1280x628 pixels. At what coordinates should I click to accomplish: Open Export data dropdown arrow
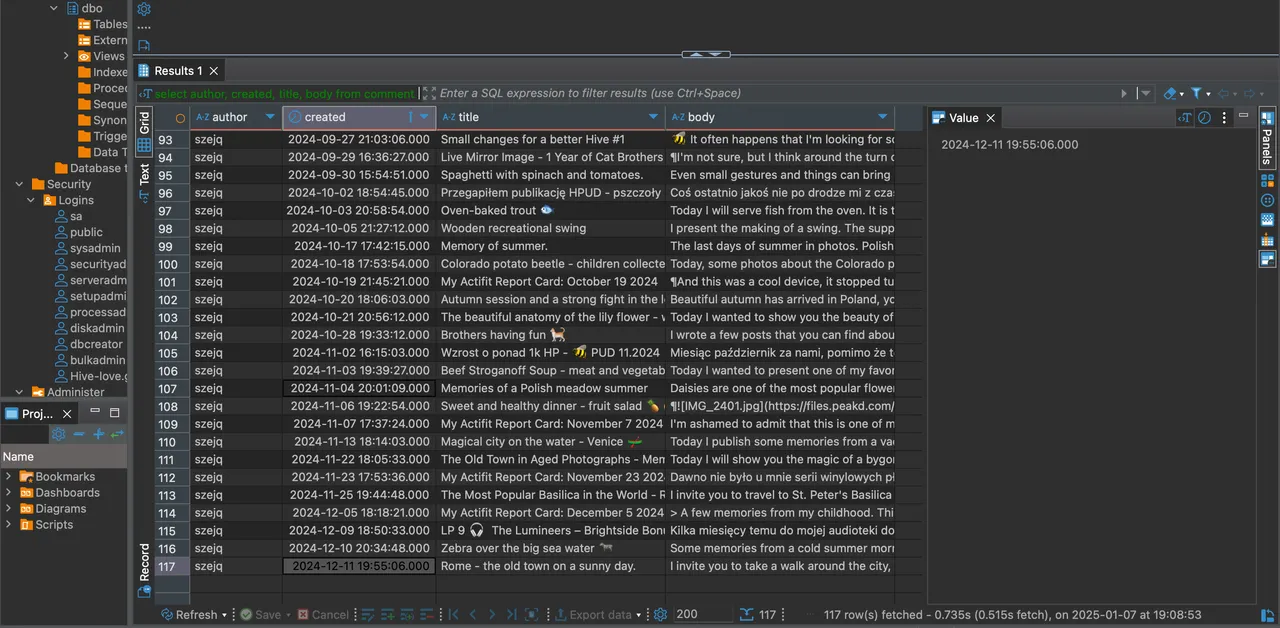[x=639, y=615]
